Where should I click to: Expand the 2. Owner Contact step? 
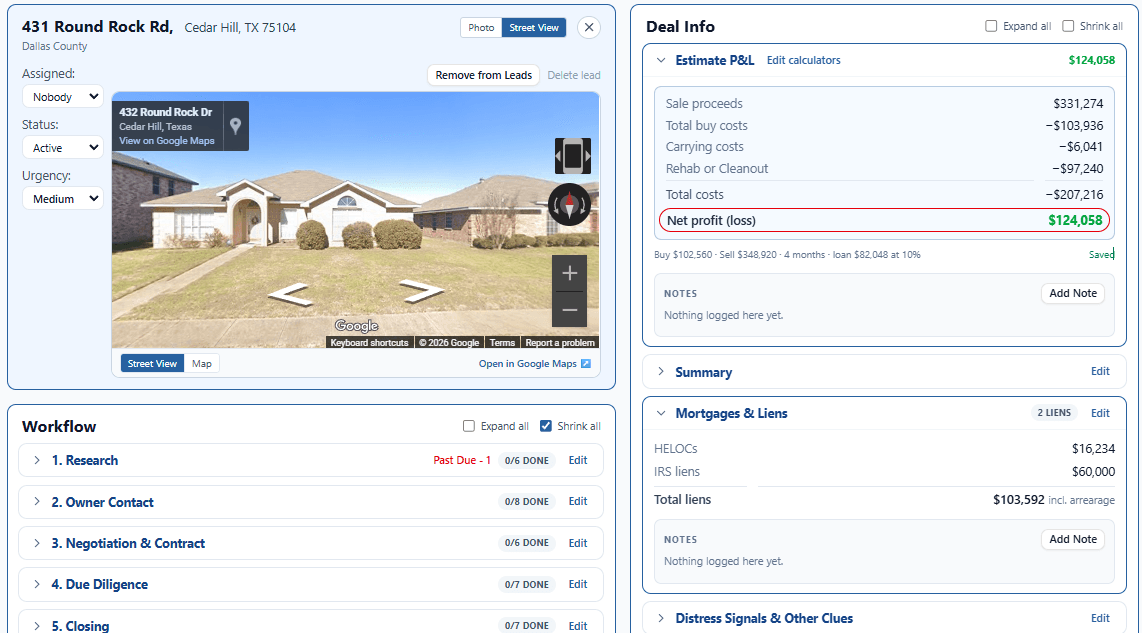point(36,502)
